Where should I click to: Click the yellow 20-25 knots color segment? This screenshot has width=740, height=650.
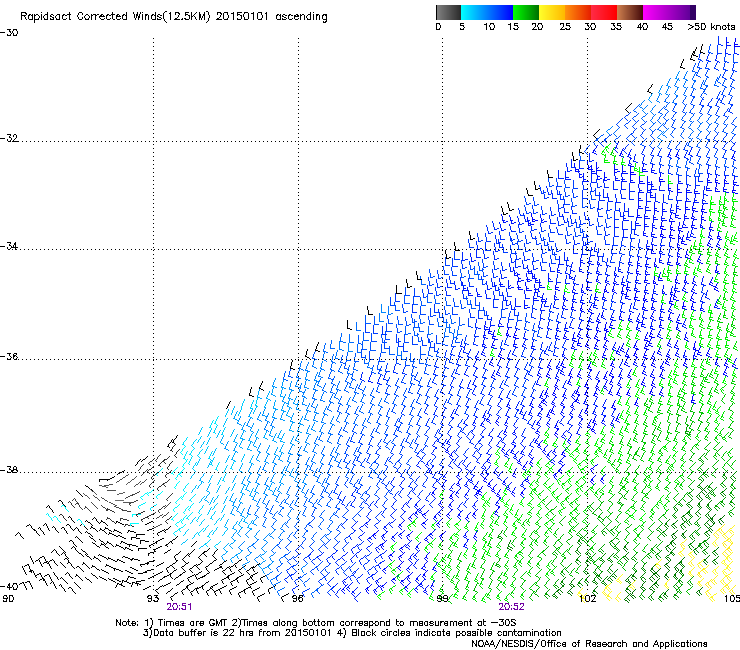pyautogui.click(x=552, y=12)
